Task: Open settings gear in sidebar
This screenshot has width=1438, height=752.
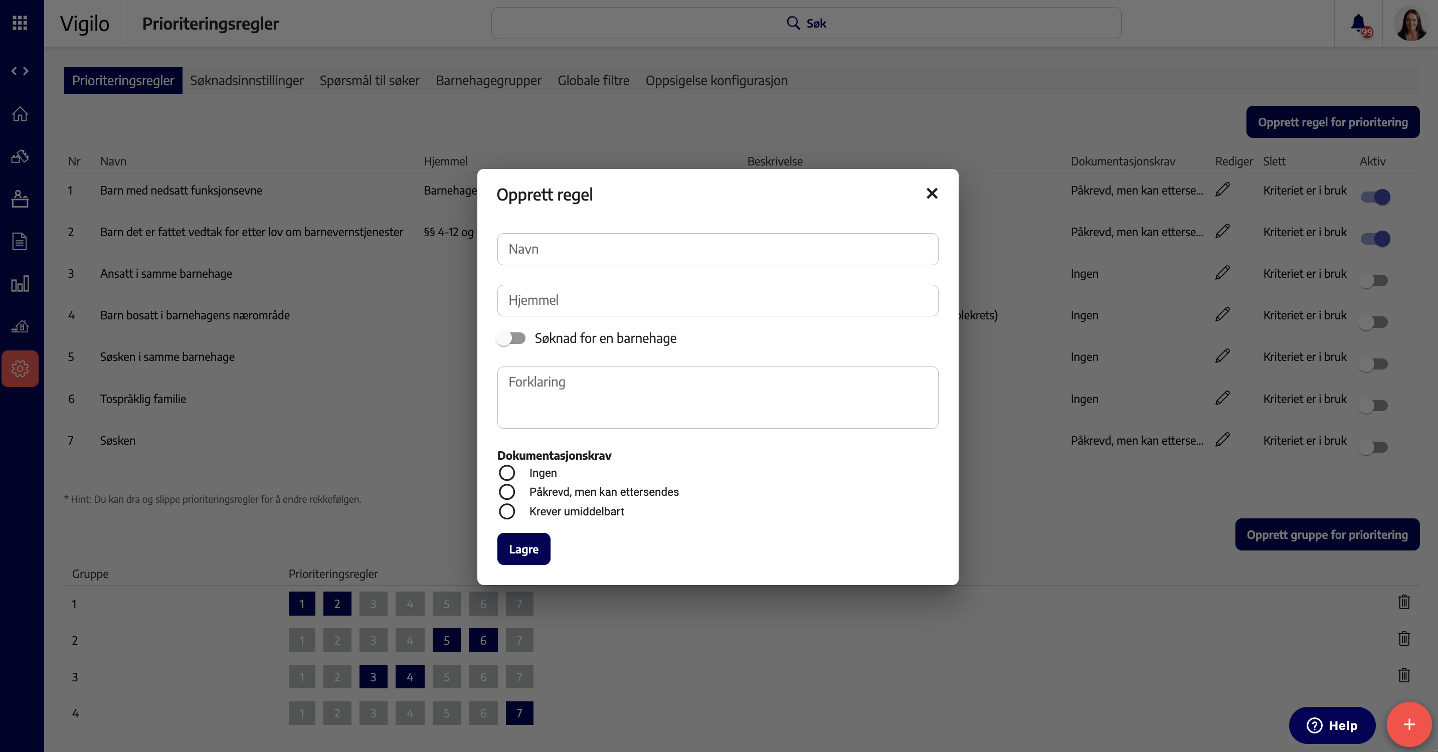Action: click(x=20, y=369)
